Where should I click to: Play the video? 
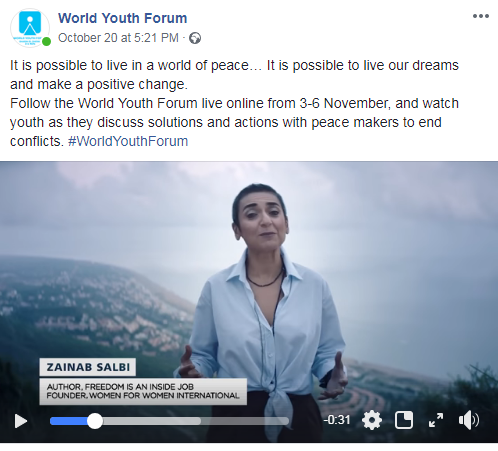click(21, 421)
